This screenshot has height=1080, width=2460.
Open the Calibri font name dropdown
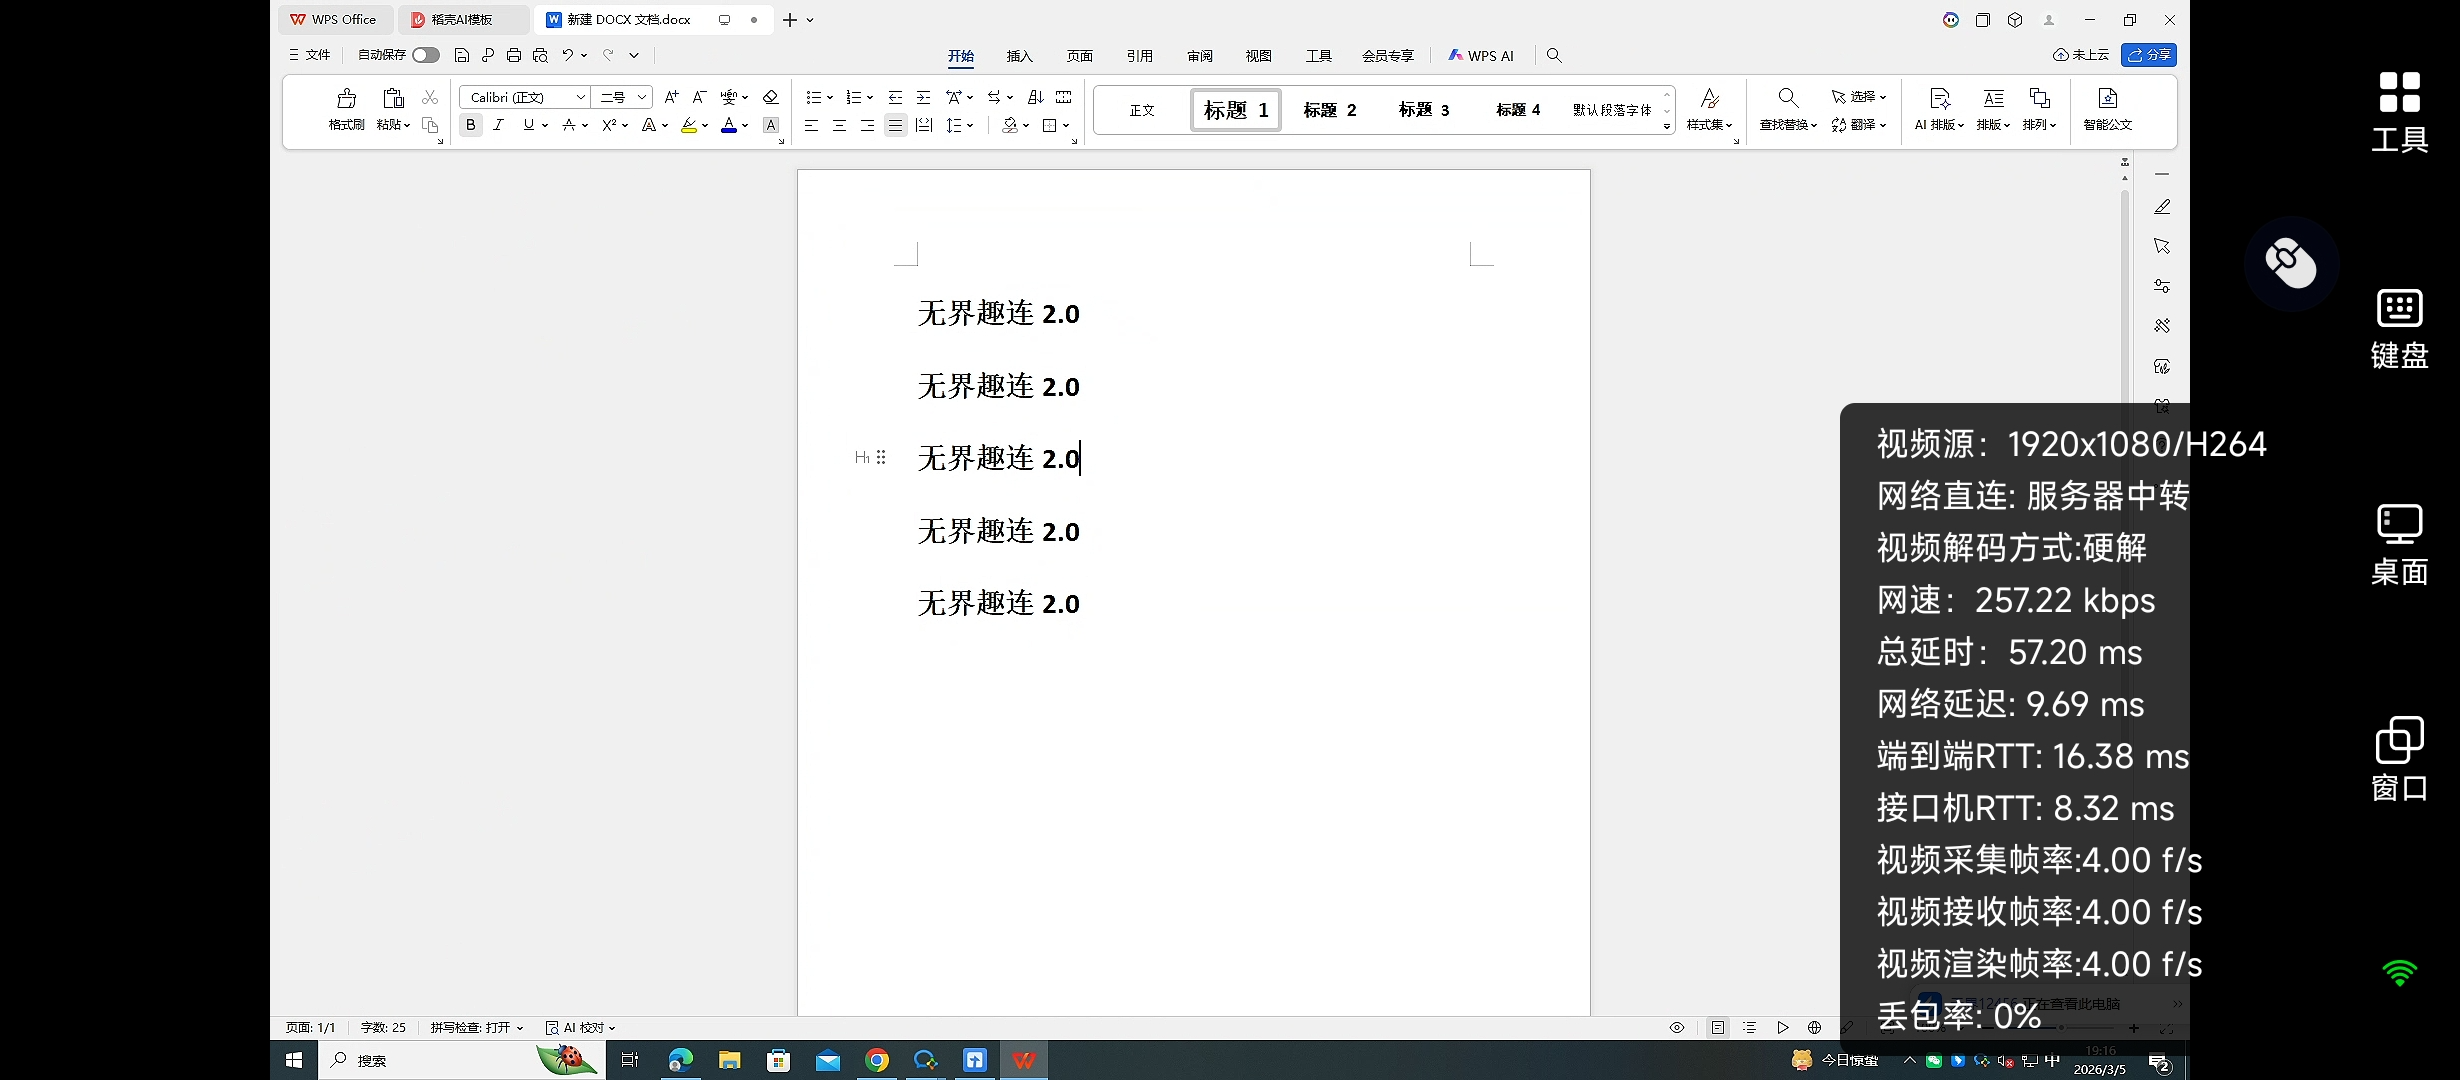point(580,97)
